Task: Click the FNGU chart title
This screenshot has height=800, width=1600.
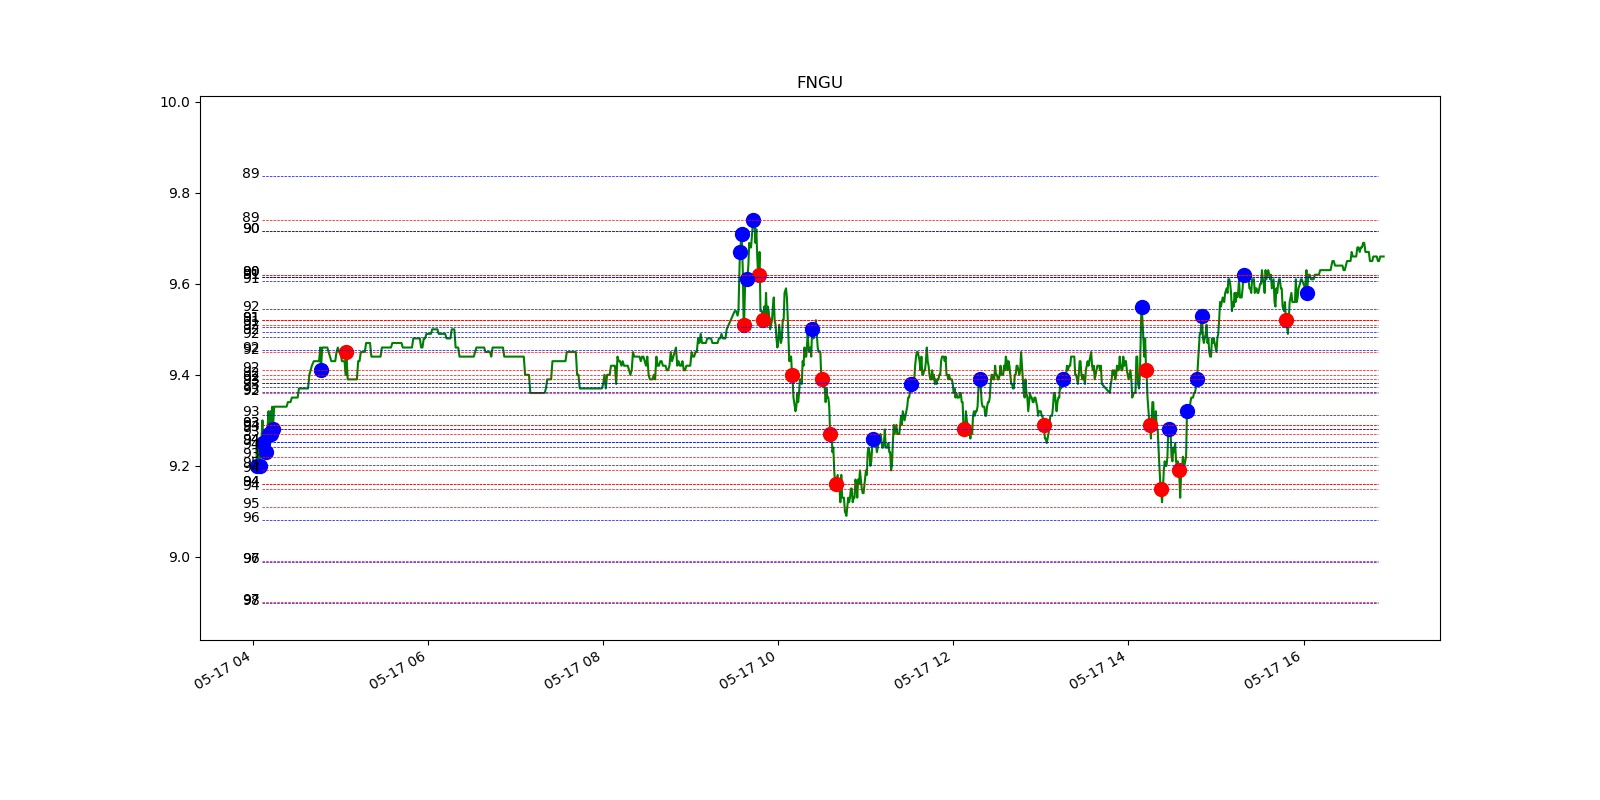Action: [x=819, y=83]
